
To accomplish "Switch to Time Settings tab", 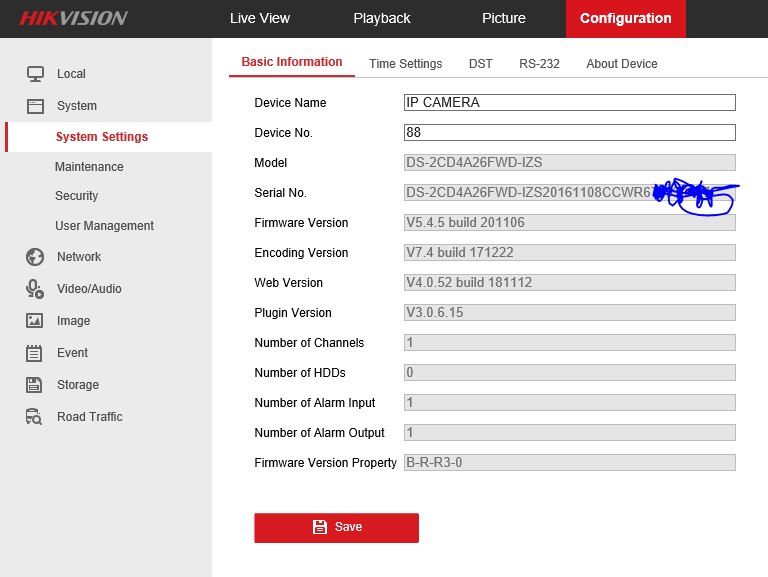I will tap(405, 63).
